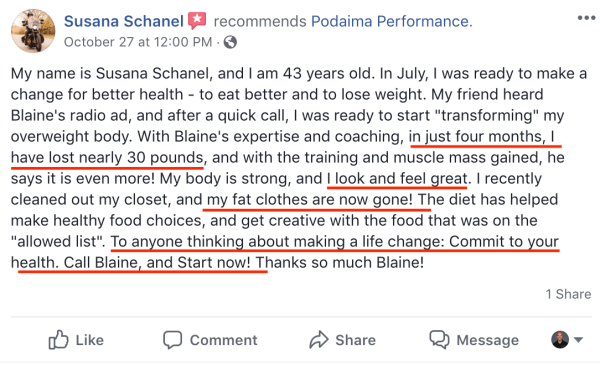Click the Comment text label
The width and height of the screenshot is (600, 365).
pyautogui.click(x=223, y=340)
